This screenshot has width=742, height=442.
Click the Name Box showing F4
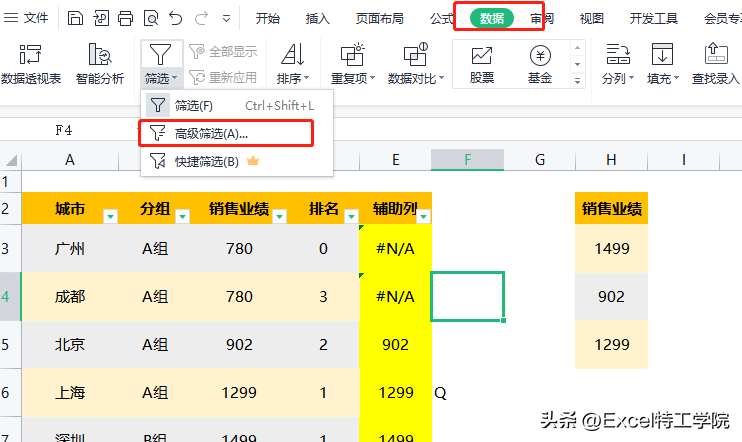64,130
